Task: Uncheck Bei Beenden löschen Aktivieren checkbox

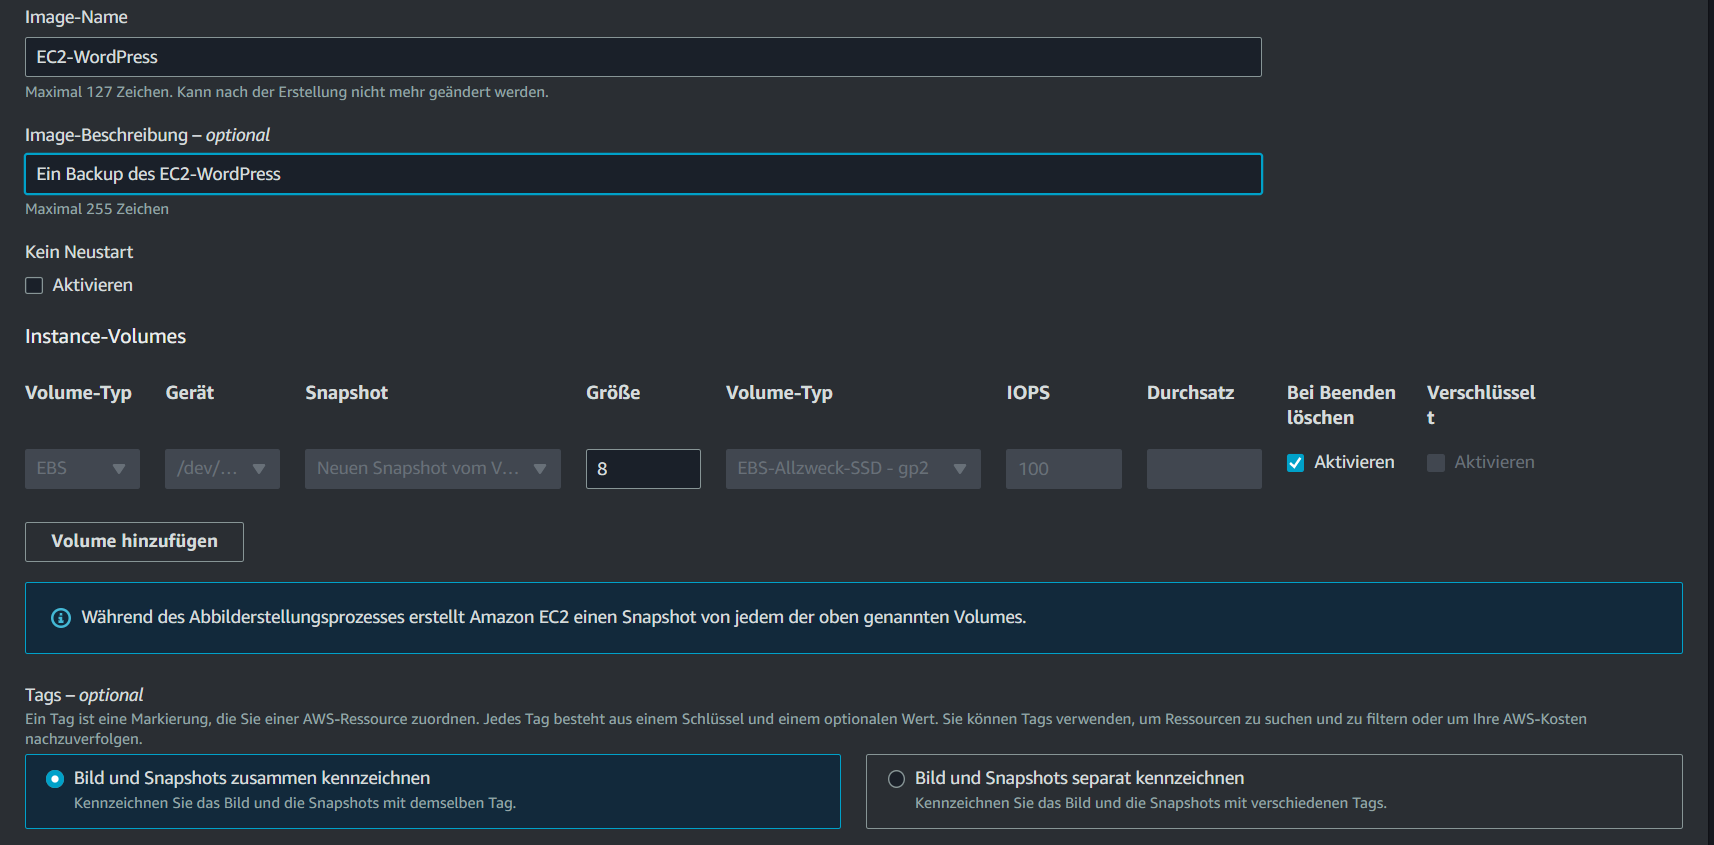Action: click(x=1296, y=463)
